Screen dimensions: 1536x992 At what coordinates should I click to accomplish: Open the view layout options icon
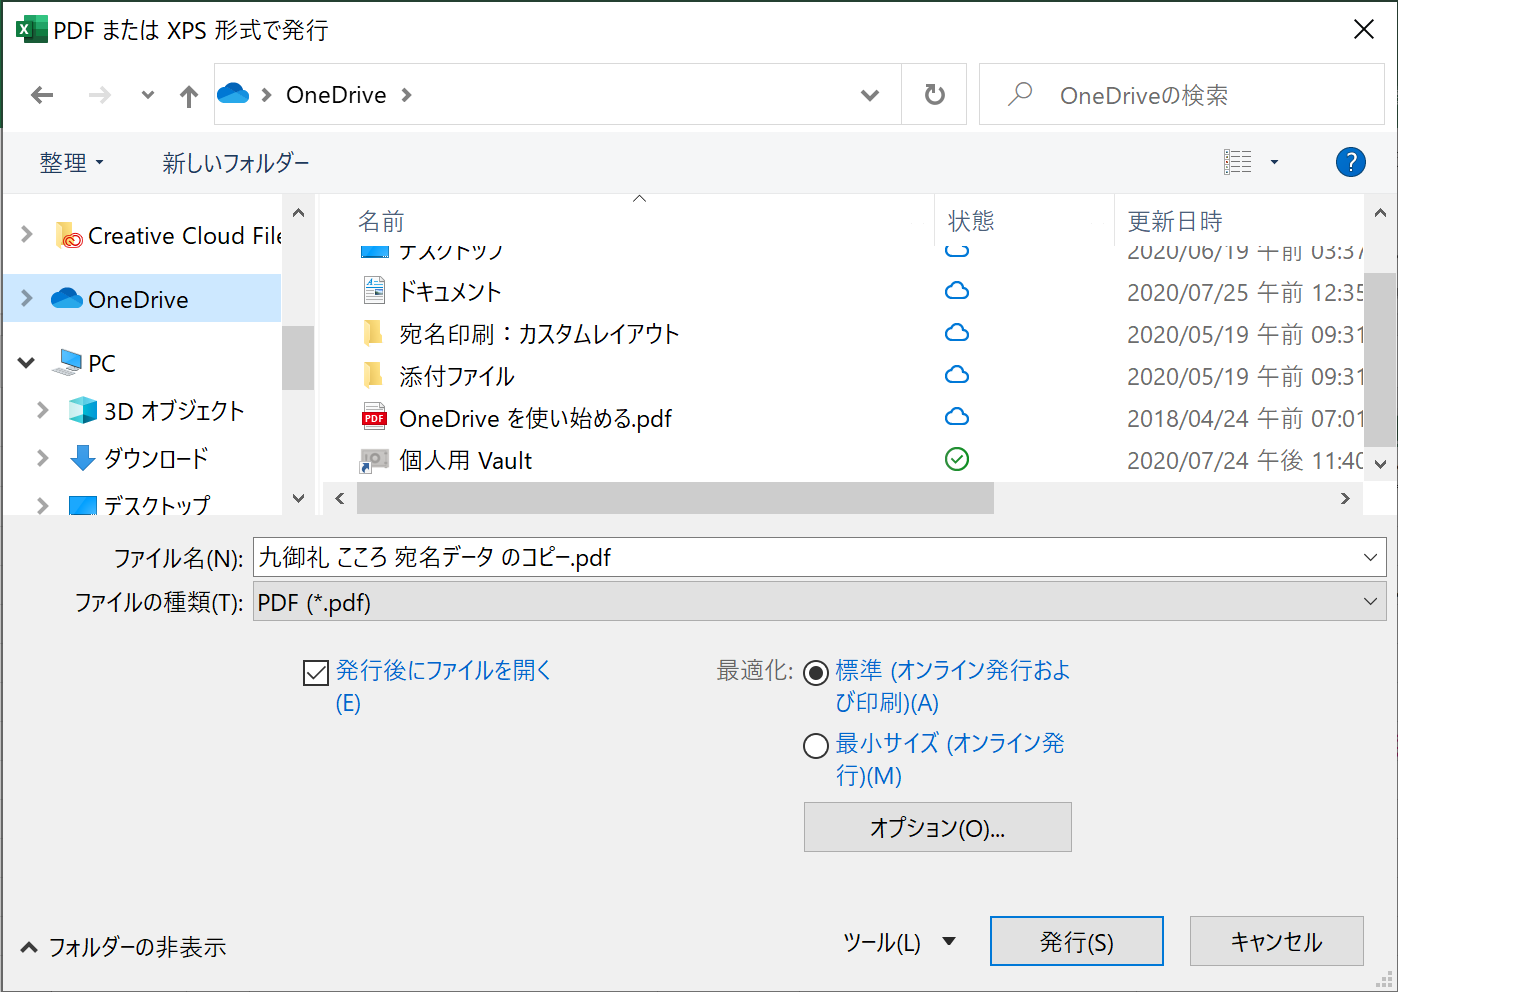tap(1238, 162)
